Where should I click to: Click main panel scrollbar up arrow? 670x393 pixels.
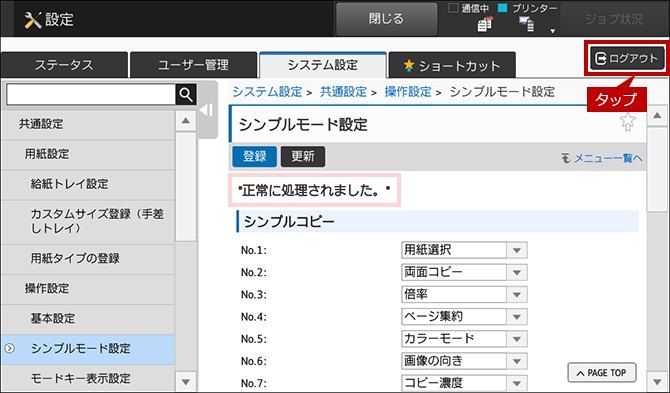pos(658,116)
